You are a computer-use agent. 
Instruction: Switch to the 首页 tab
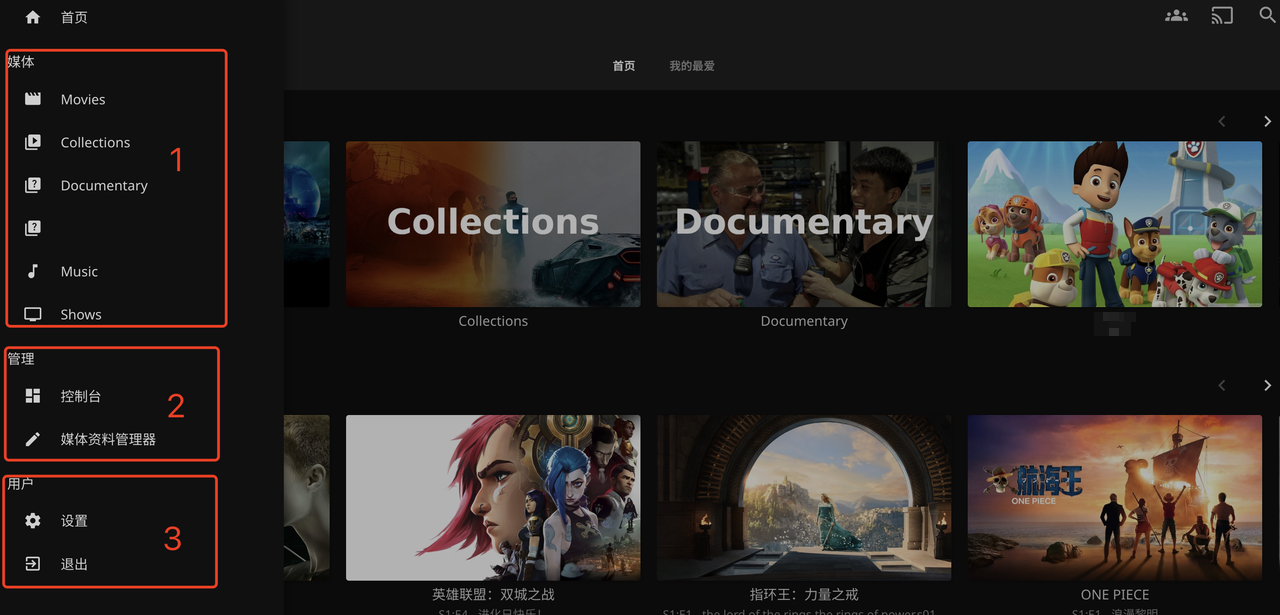click(624, 66)
